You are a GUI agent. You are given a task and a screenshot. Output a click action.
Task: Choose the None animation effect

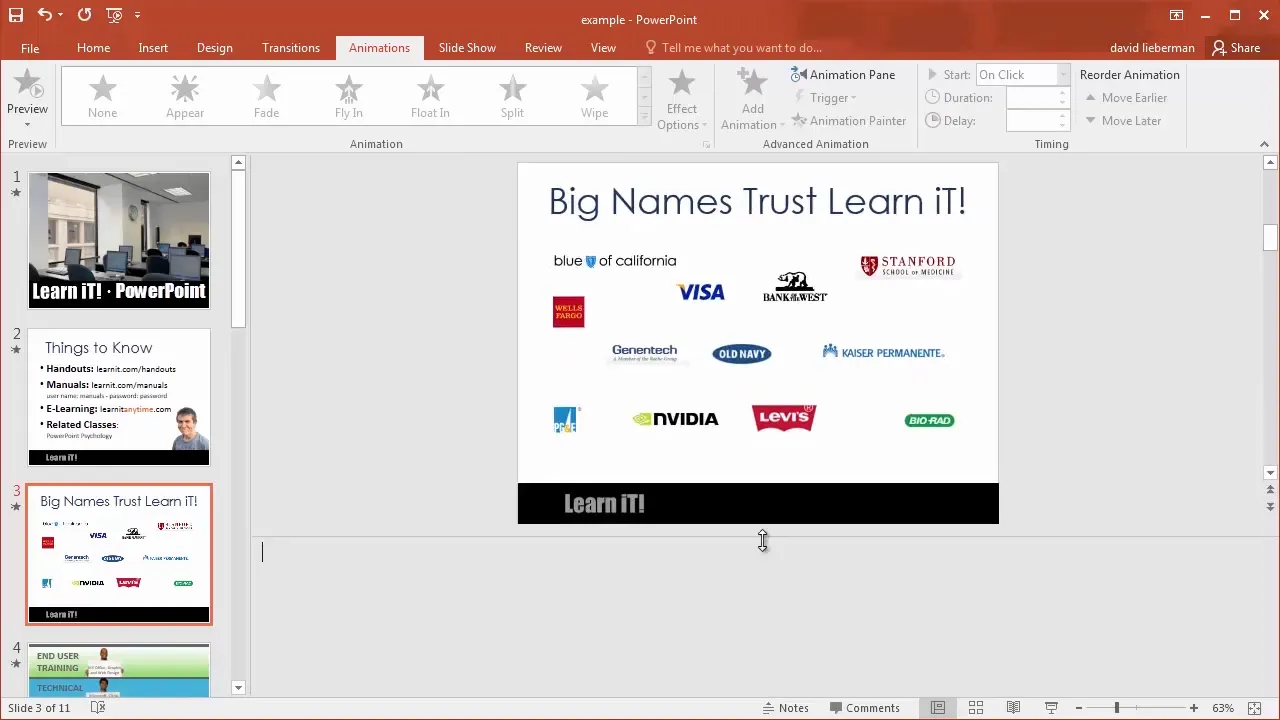[102, 96]
